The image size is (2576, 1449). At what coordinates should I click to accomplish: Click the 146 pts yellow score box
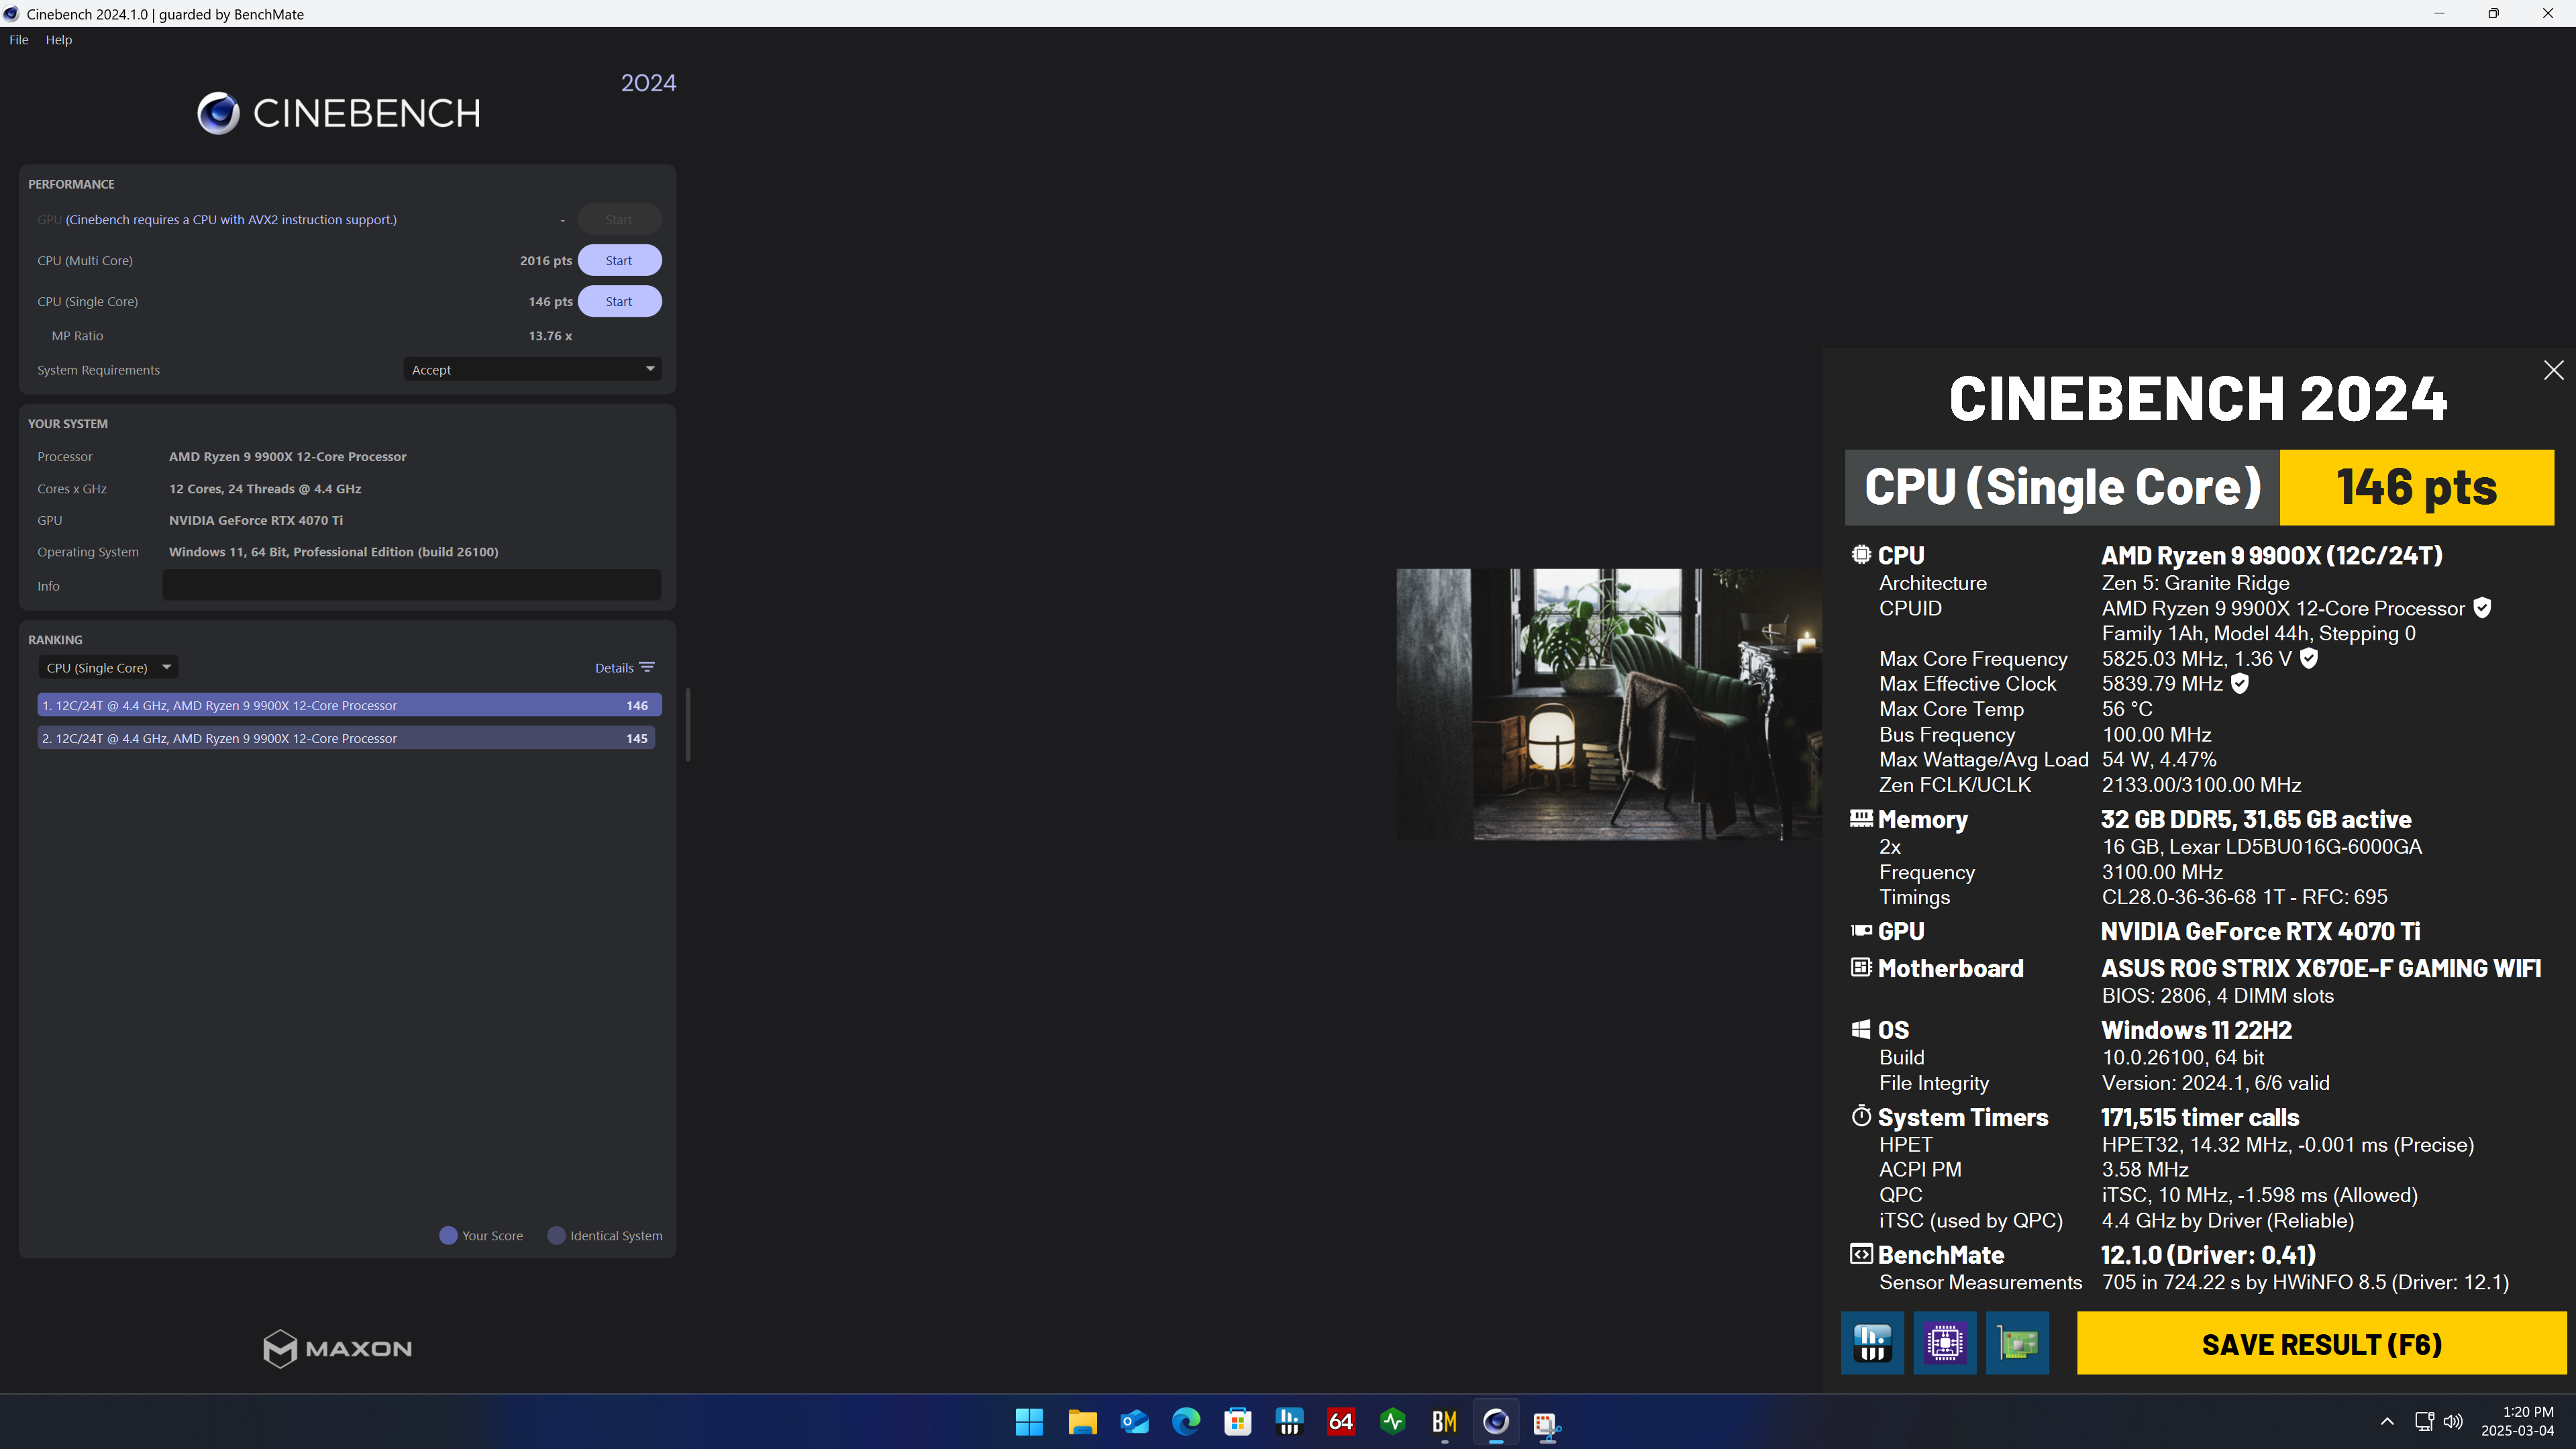(2416, 487)
